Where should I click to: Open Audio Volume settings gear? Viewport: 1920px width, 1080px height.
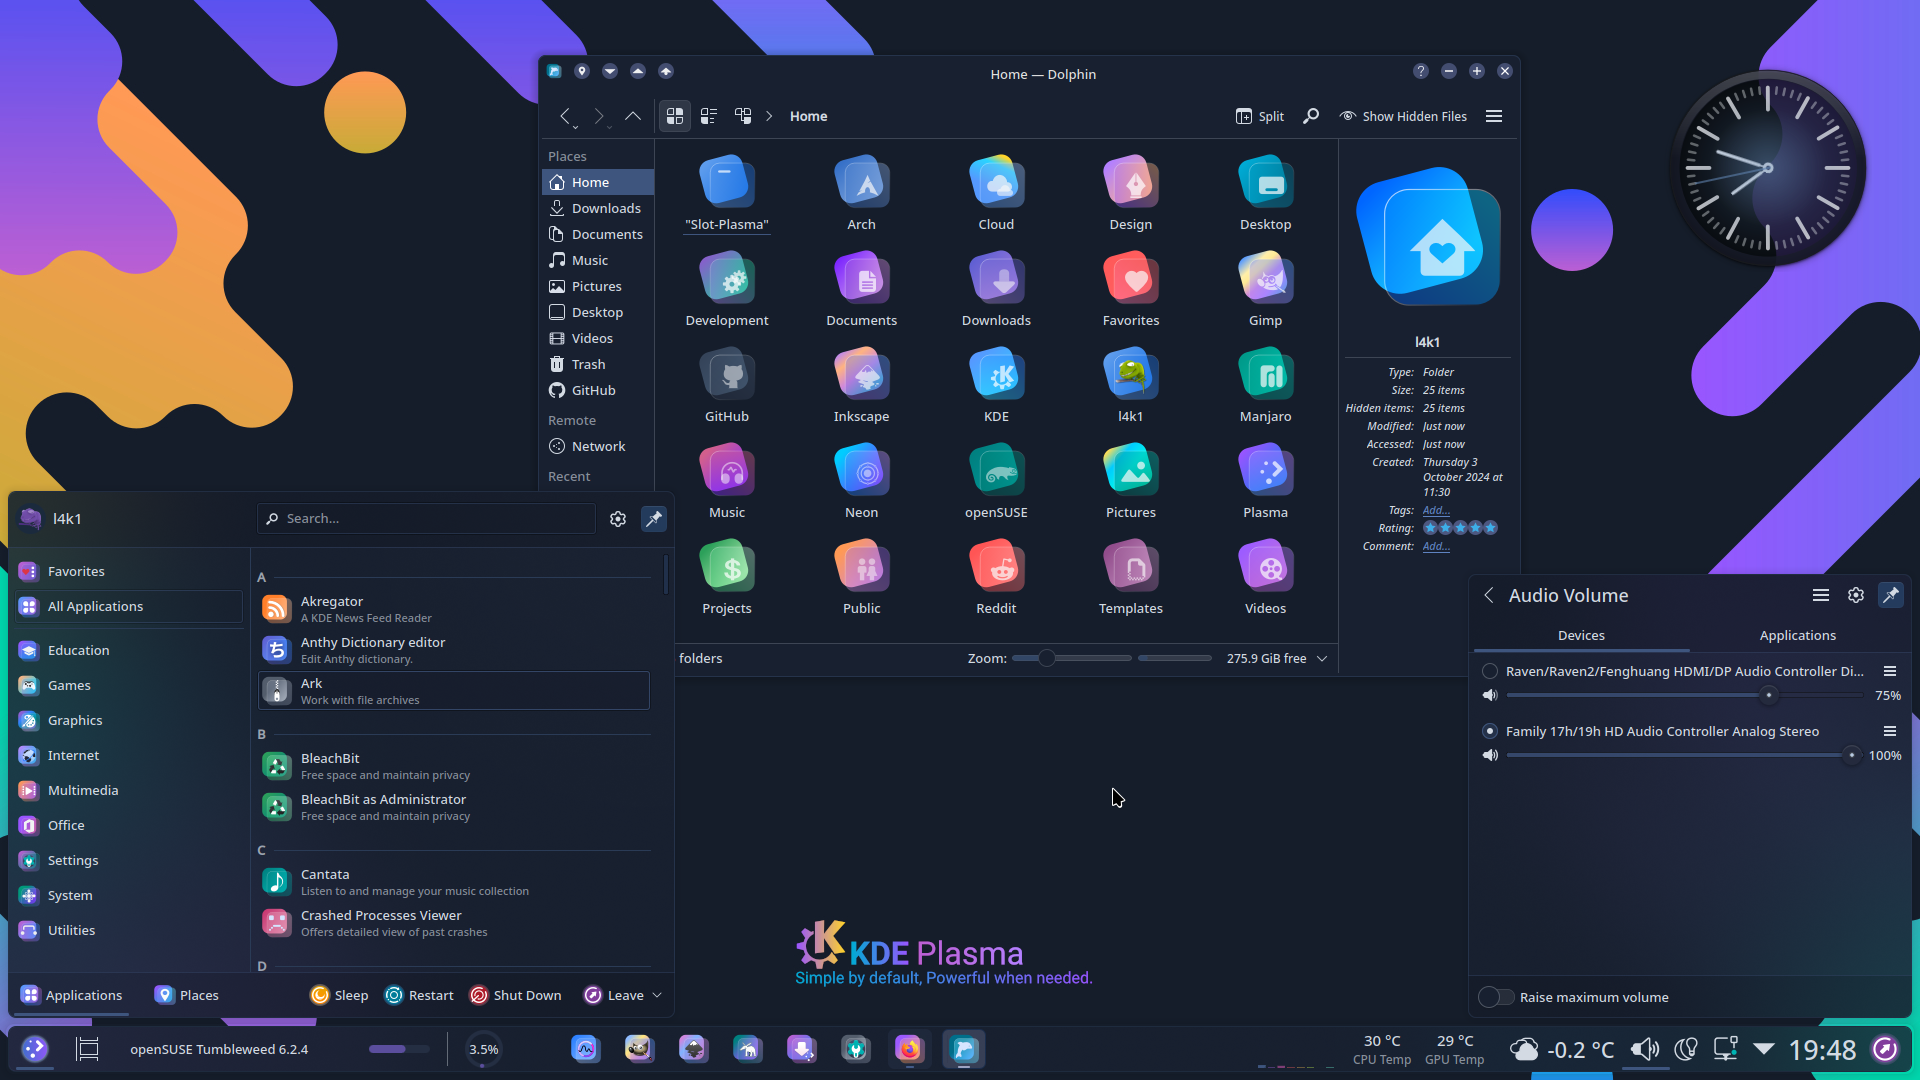(1856, 595)
